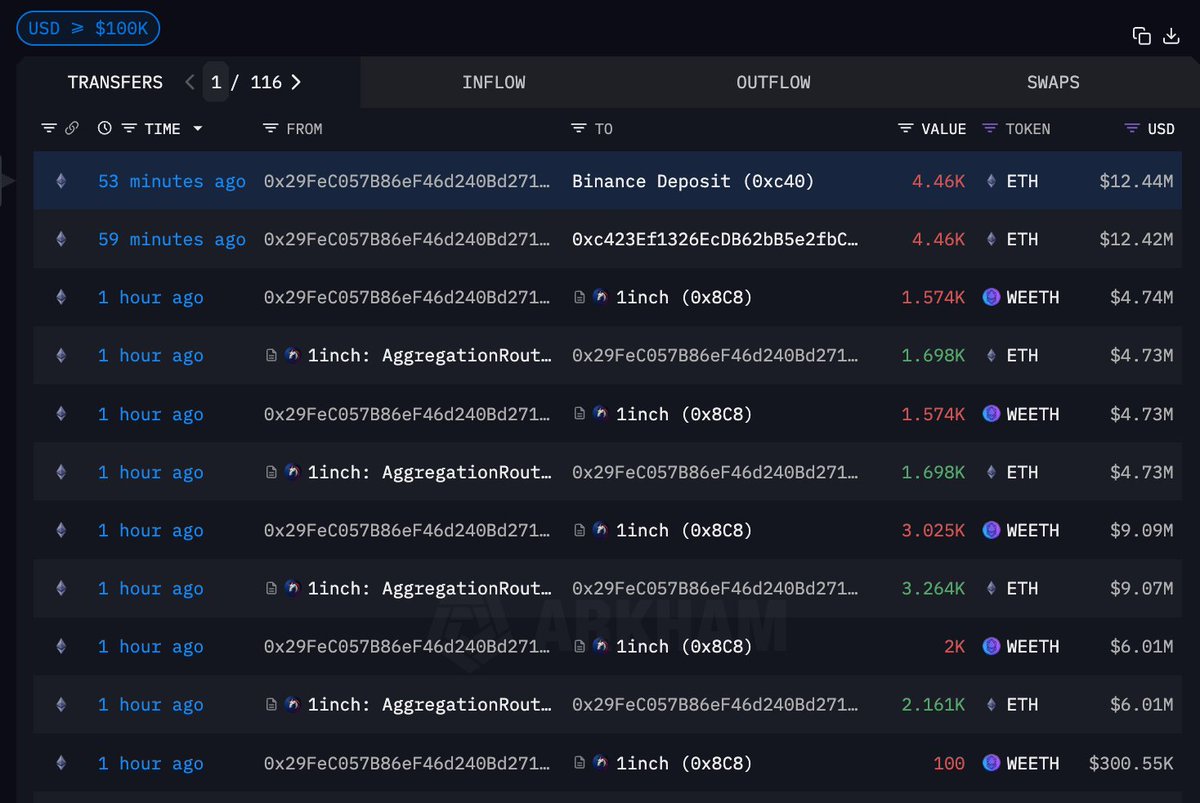Click the 4.46K value in the $12.44M row
The image size is (1200, 803).
click(x=938, y=181)
